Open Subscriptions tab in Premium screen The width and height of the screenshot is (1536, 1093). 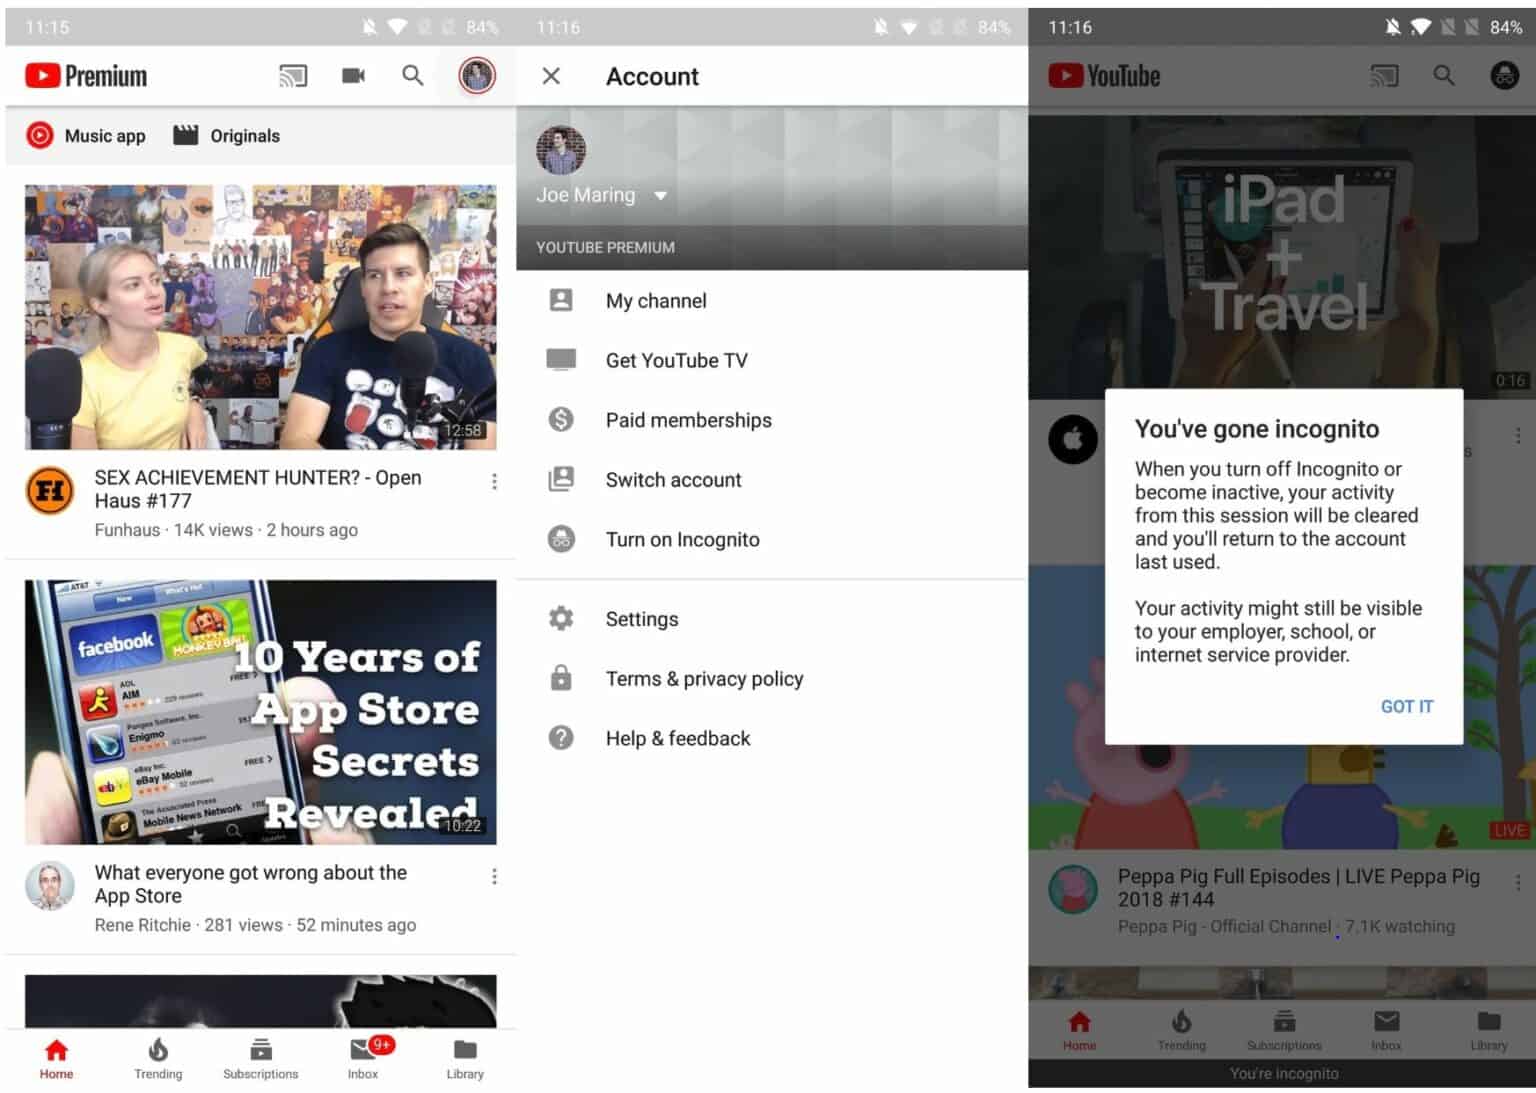point(260,1059)
